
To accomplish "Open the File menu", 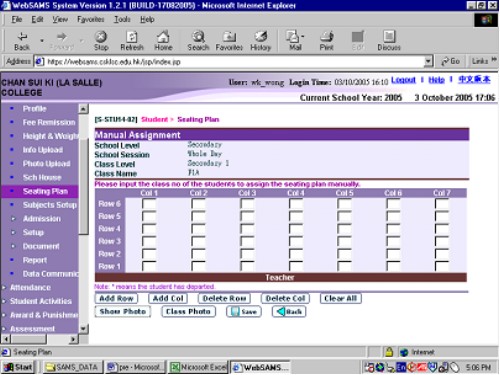I will [x=17, y=19].
